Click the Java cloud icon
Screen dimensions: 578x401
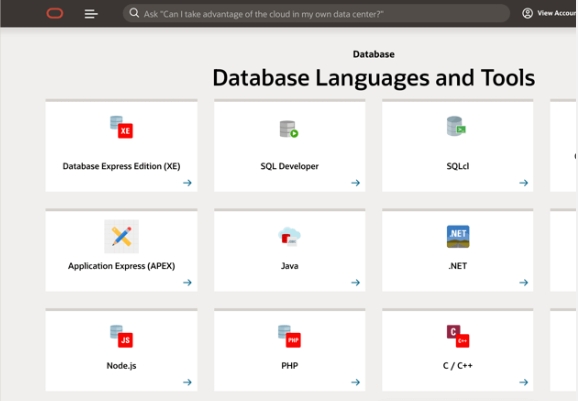[x=289, y=237]
